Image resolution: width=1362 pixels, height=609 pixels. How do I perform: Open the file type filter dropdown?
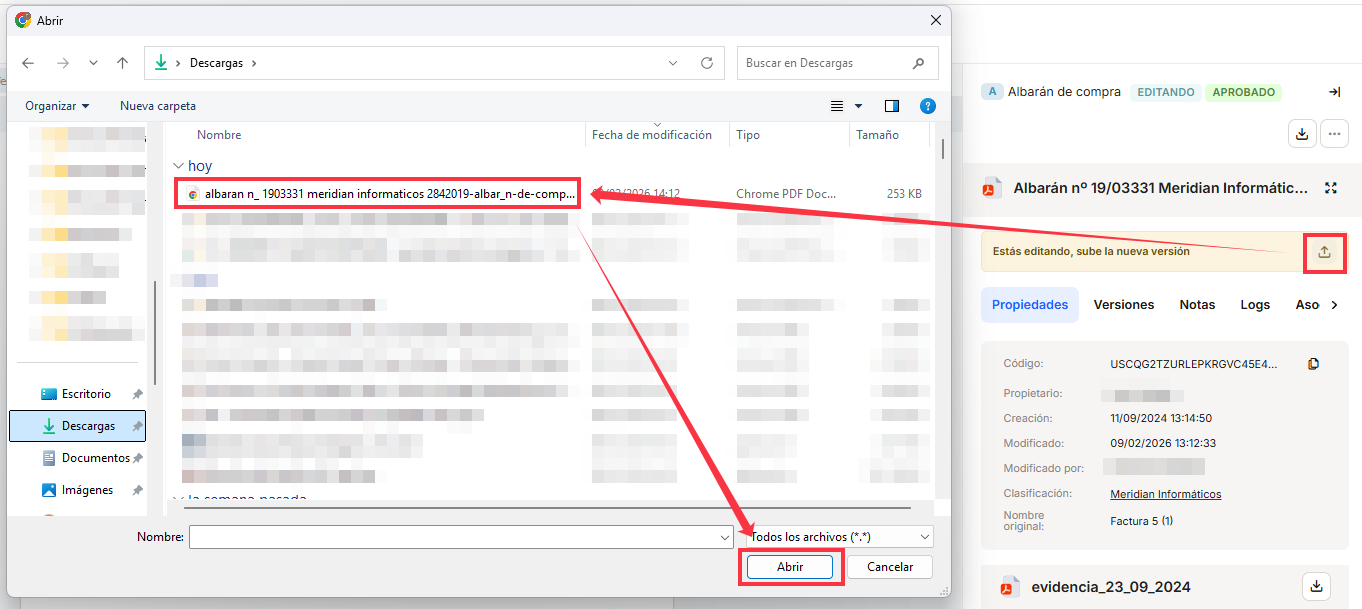[841, 537]
